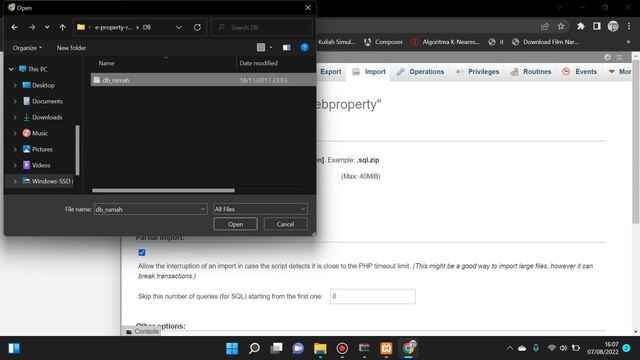Open Algoritma K-Neares bookmark
Screen dimensions: 640x360
tap(445, 42)
